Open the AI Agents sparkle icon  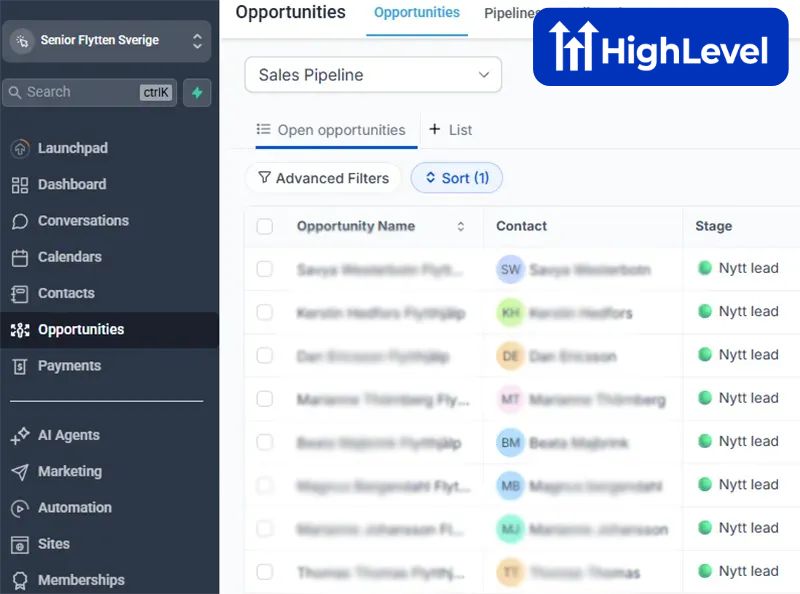[x=20, y=436]
